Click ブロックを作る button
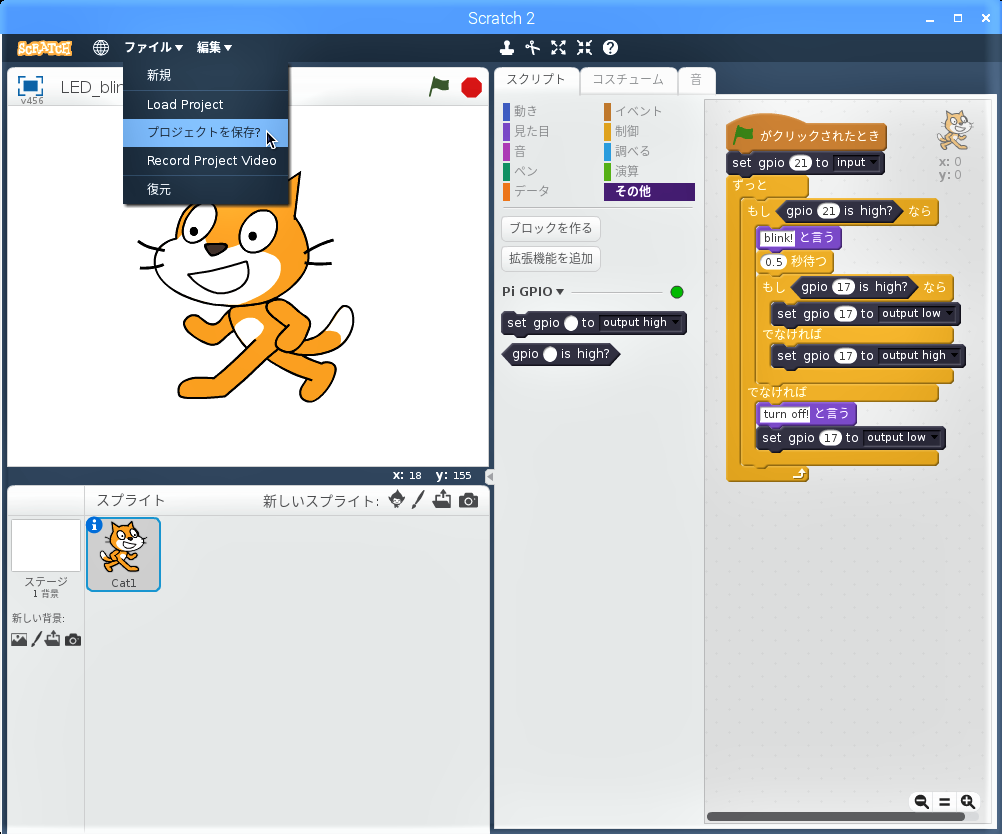Screen dimensions: 1002x834 click(x=551, y=228)
